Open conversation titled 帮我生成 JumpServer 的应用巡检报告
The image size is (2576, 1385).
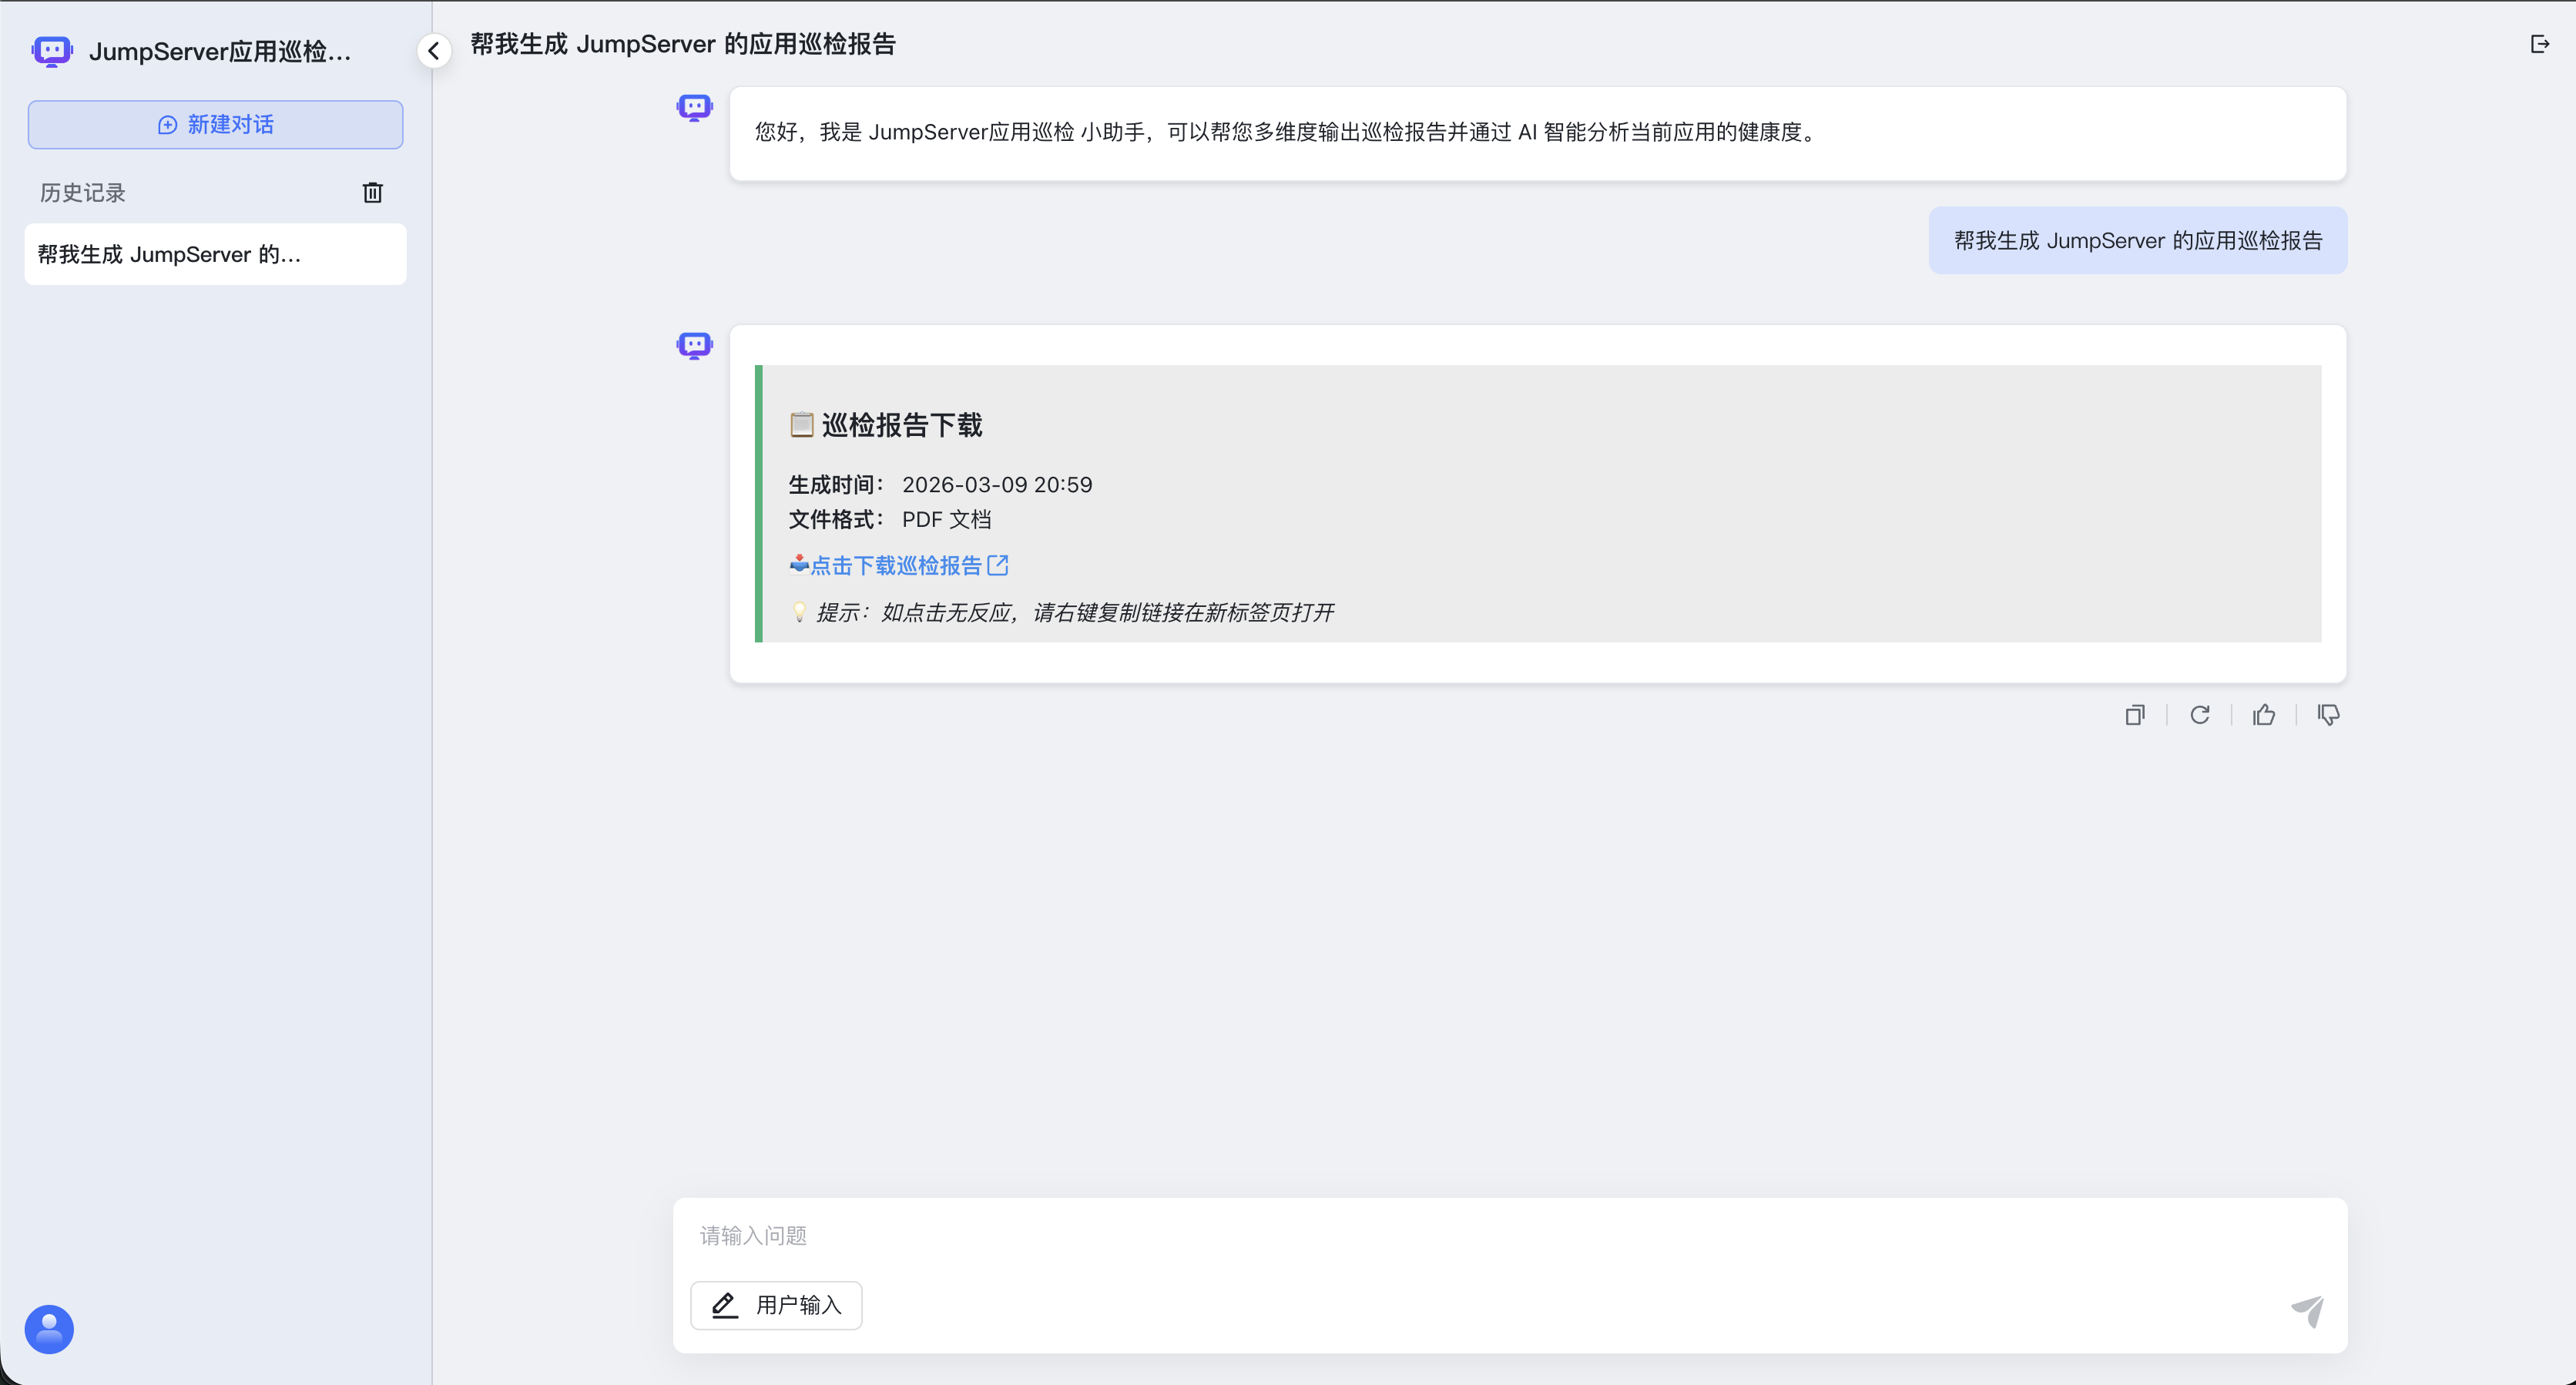click(683, 44)
